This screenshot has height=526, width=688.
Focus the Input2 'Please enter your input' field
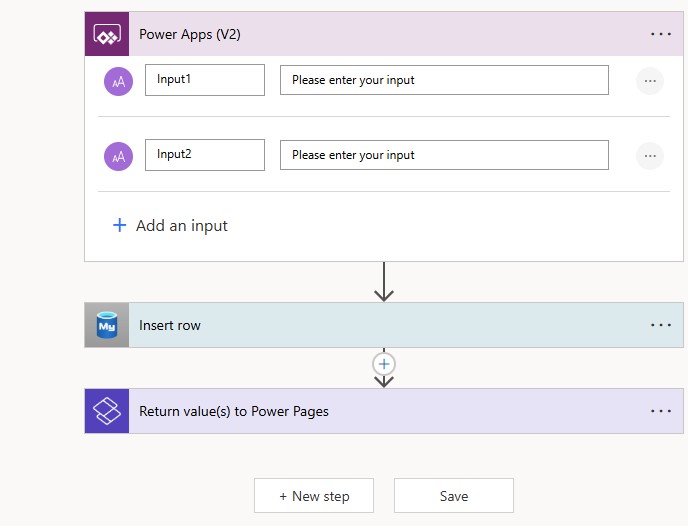[444, 155]
